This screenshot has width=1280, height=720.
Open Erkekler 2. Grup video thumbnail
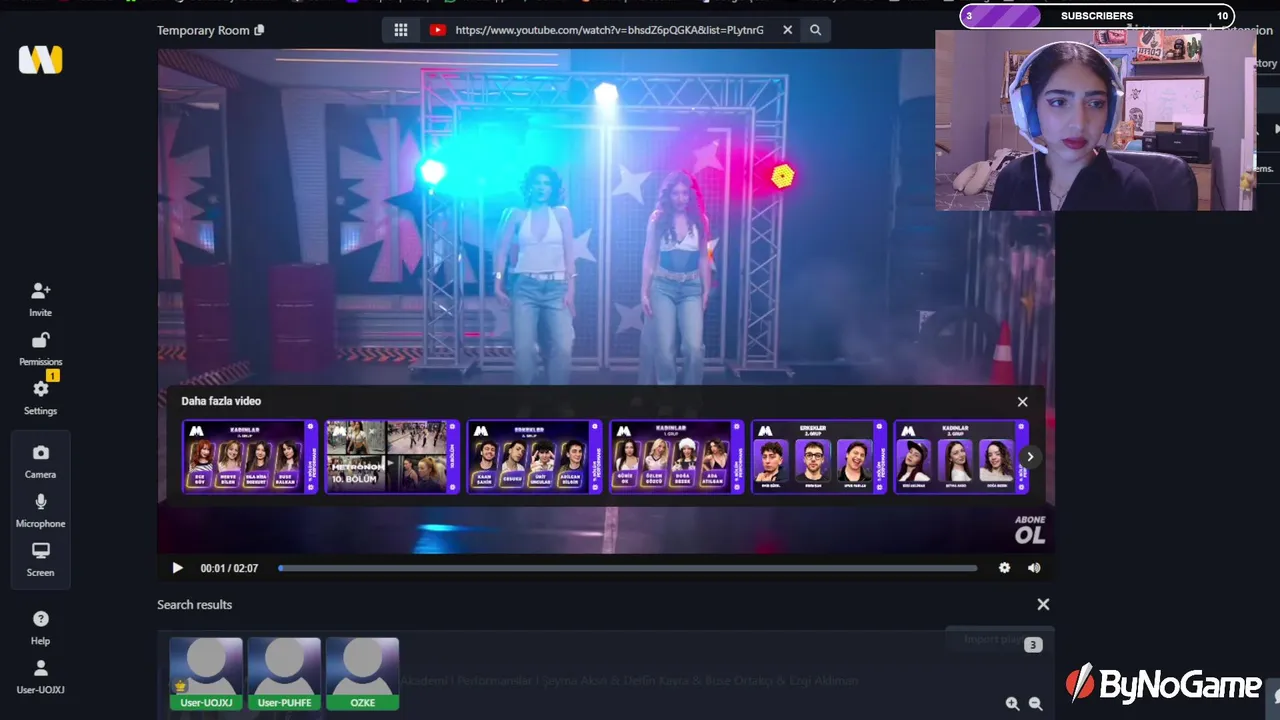(818, 457)
